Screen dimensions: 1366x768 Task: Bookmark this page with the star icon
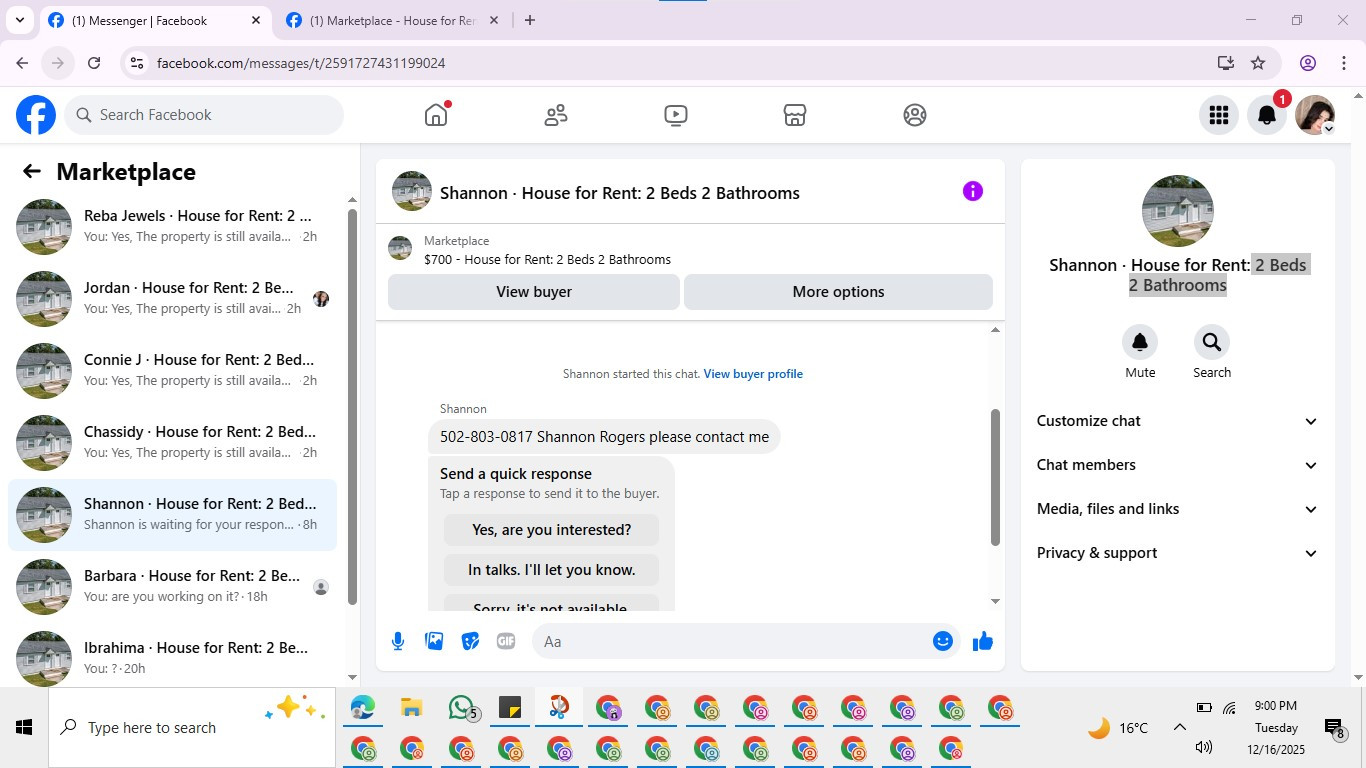tap(1258, 63)
